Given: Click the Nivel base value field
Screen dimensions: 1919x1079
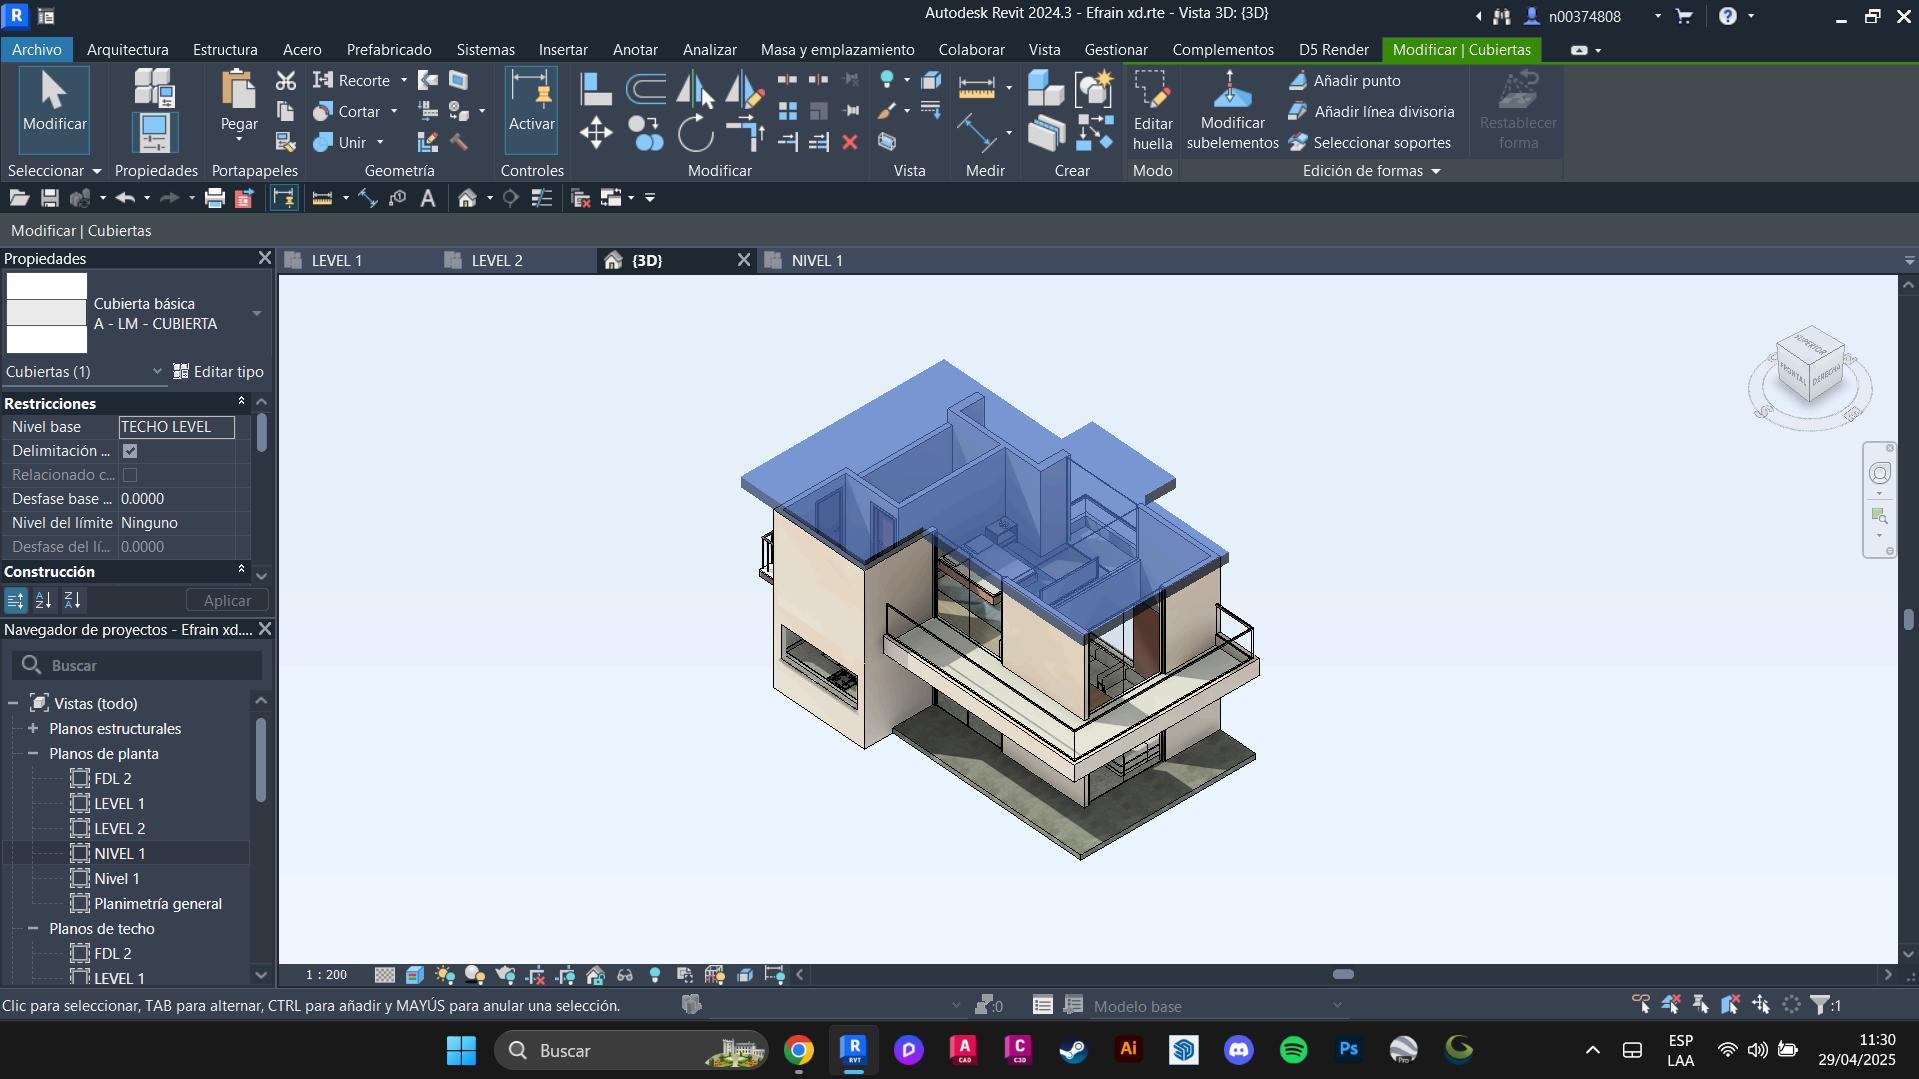Looking at the screenshot, I should (x=177, y=427).
